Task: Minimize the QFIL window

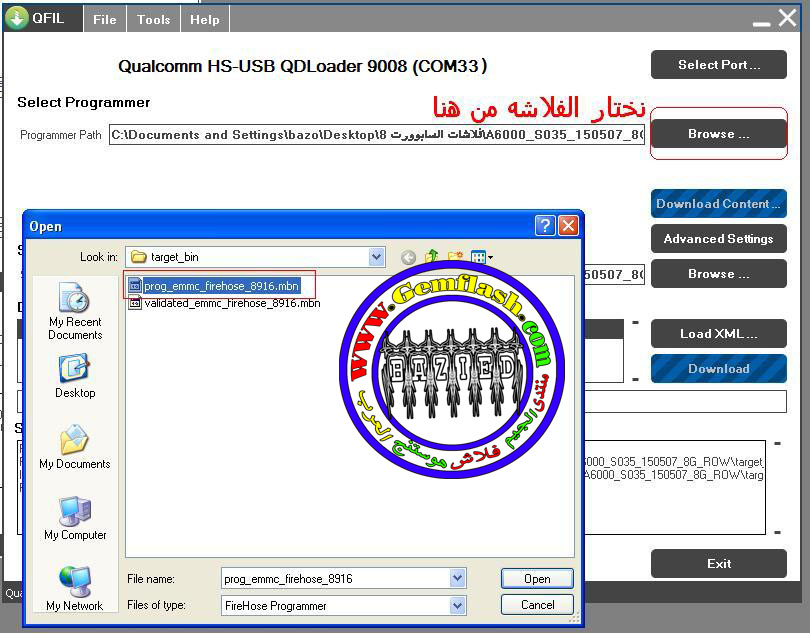Action: coord(761,23)
